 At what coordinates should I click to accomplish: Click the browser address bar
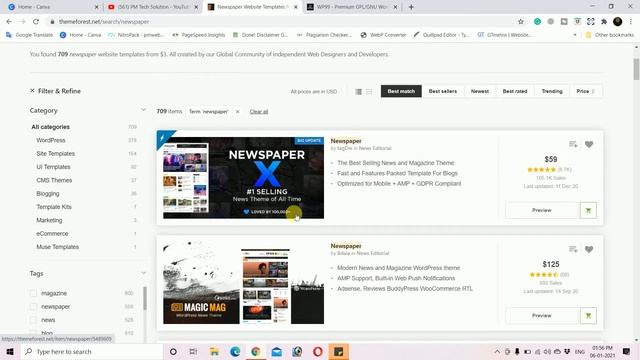click(282, 22)
